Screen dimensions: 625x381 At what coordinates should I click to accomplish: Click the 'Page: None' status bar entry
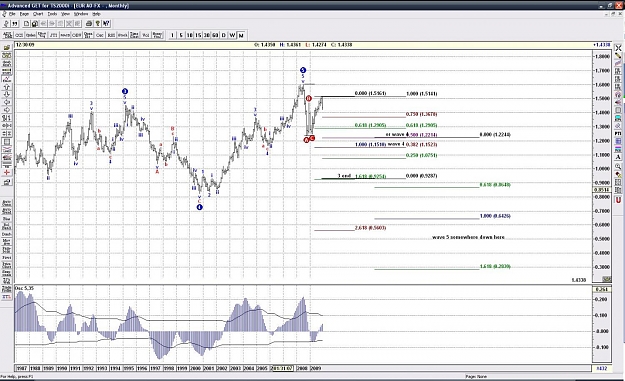[x=476, y=376]
